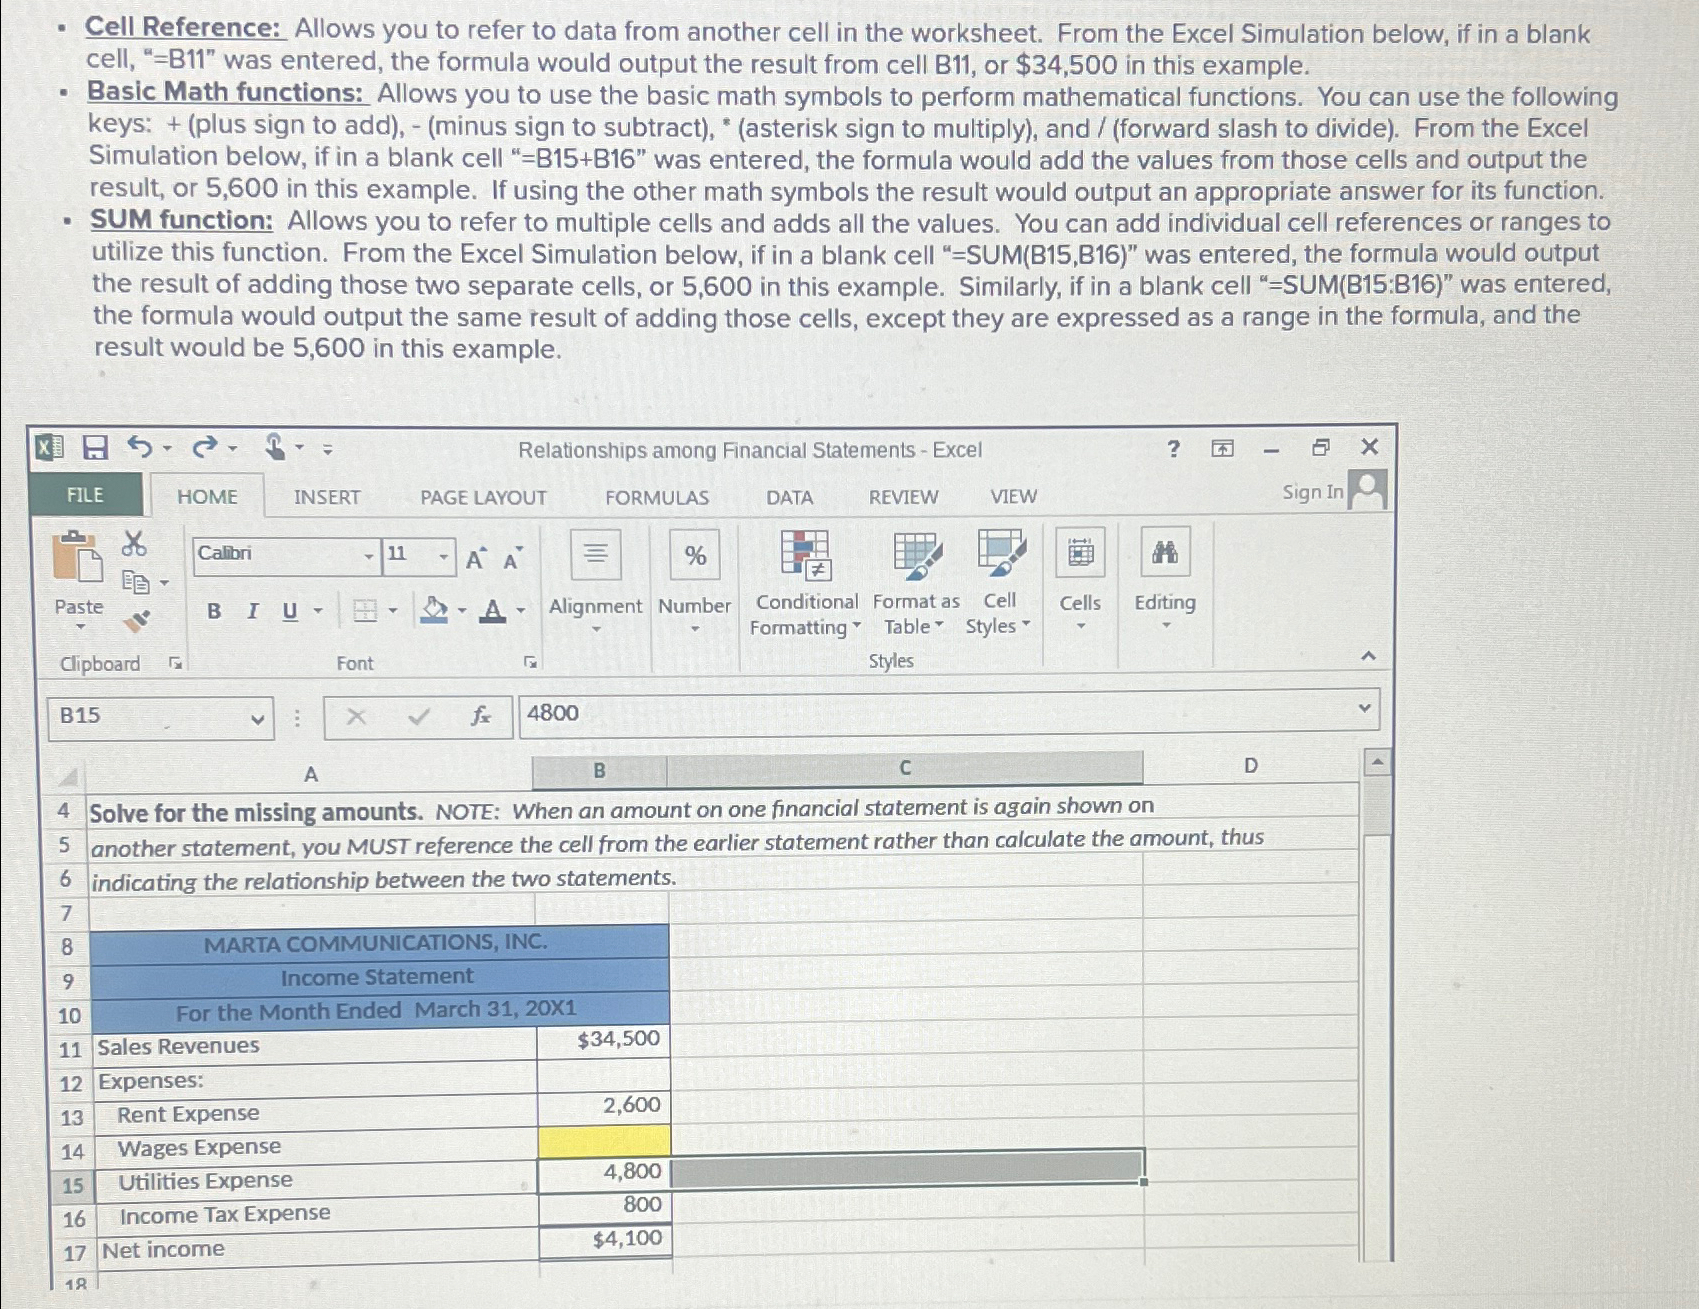Click the Cell Styles icon

click(x=1000, y=553)
